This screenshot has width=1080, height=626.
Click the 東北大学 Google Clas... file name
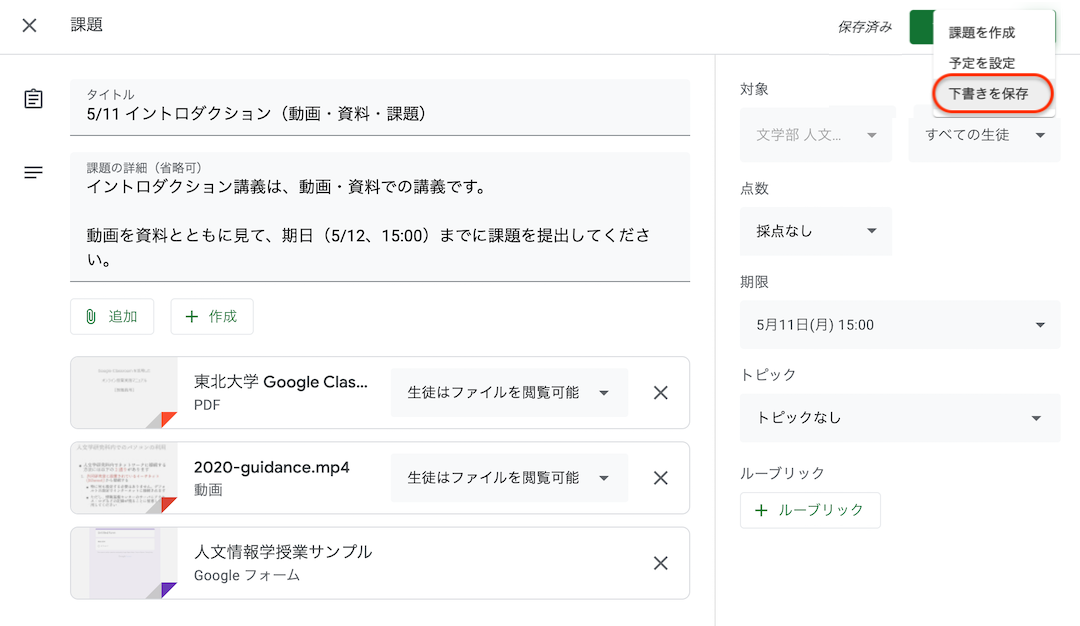(280, 382)
